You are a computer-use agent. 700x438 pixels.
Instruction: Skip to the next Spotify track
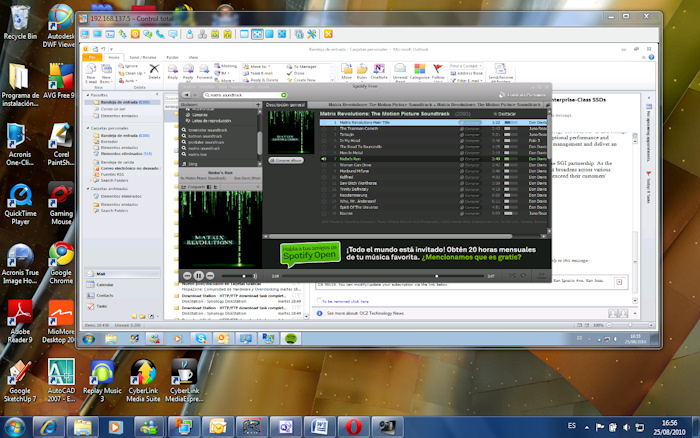point(210,275)
